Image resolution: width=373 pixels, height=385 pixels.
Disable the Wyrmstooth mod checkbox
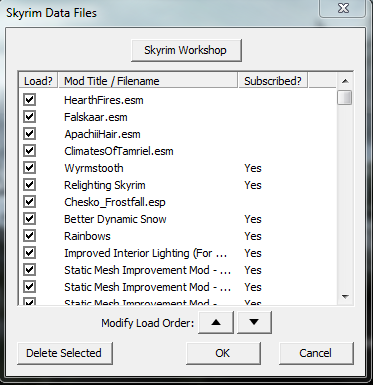coord(29,168)
